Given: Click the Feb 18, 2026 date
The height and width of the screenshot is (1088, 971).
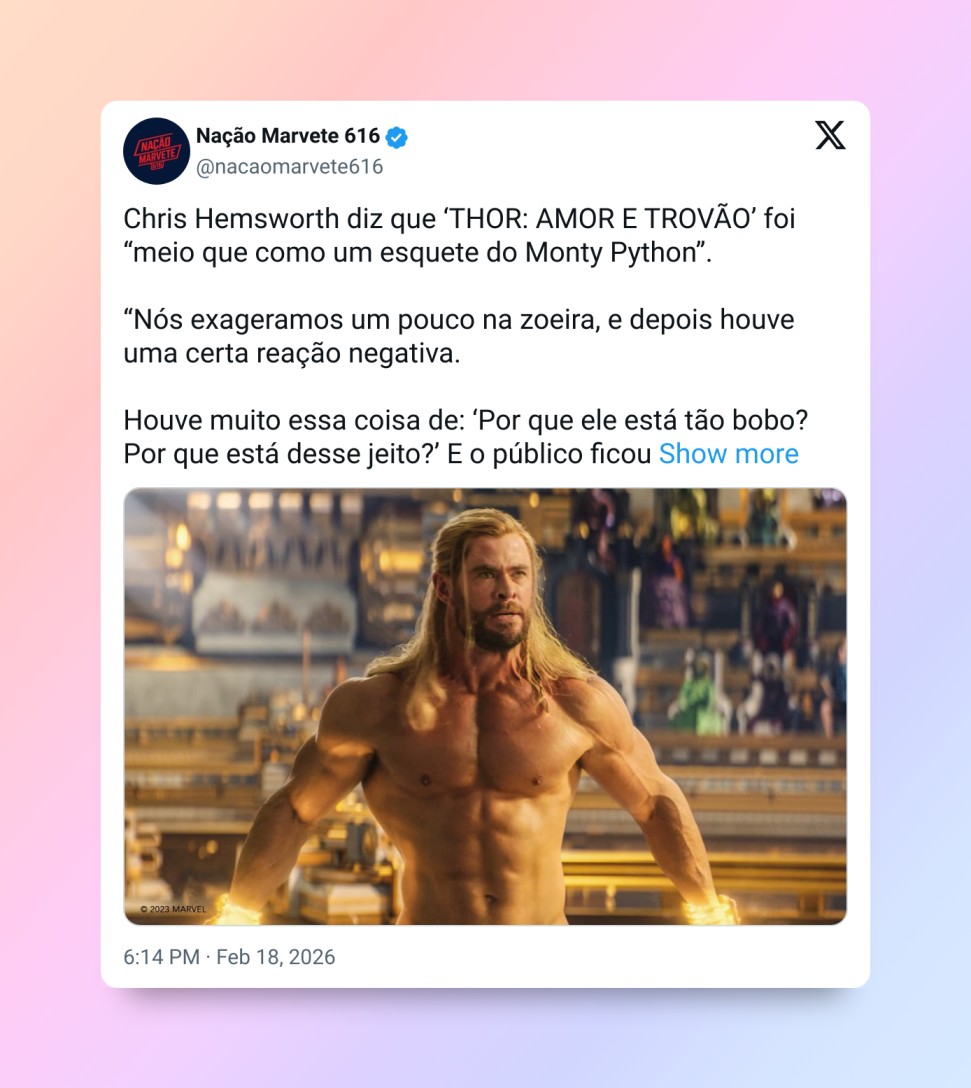Looking at the screenshot, I should click(x=276, y=957).
